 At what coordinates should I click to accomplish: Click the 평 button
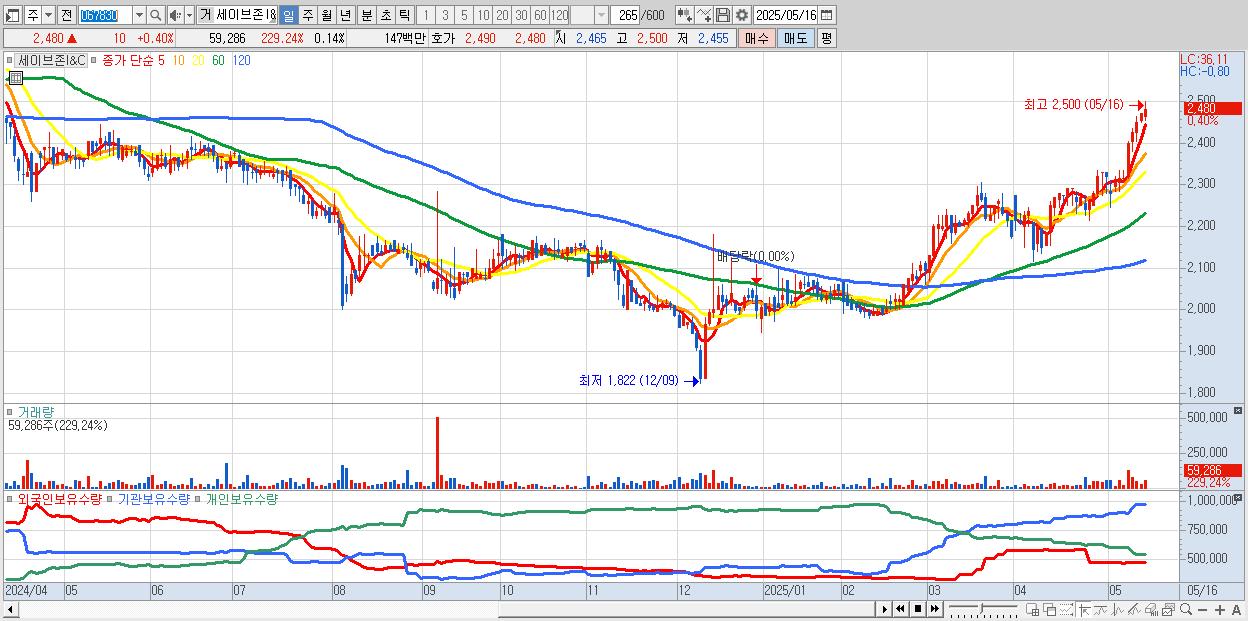[826, 38]
